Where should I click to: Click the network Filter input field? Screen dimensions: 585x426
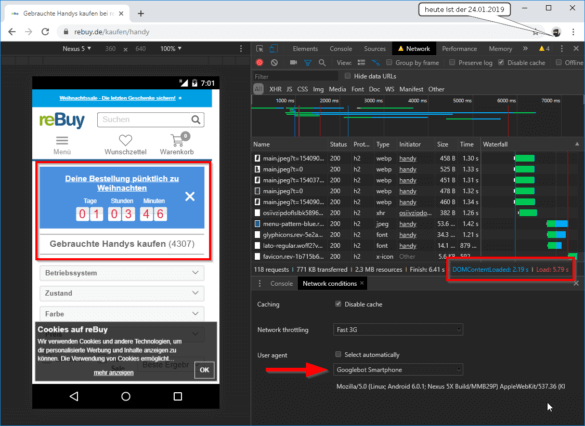click(295, 76)
